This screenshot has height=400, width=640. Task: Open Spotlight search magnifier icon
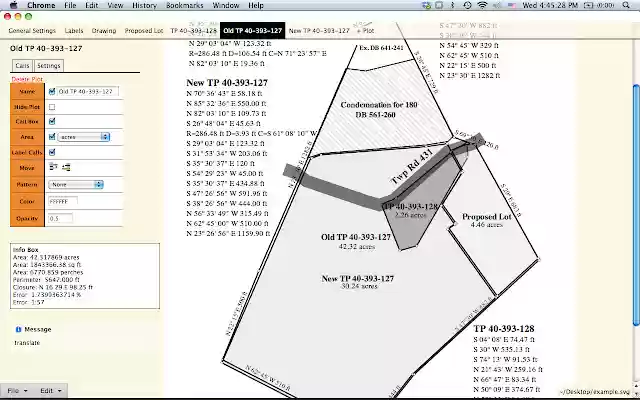(626, 5)
